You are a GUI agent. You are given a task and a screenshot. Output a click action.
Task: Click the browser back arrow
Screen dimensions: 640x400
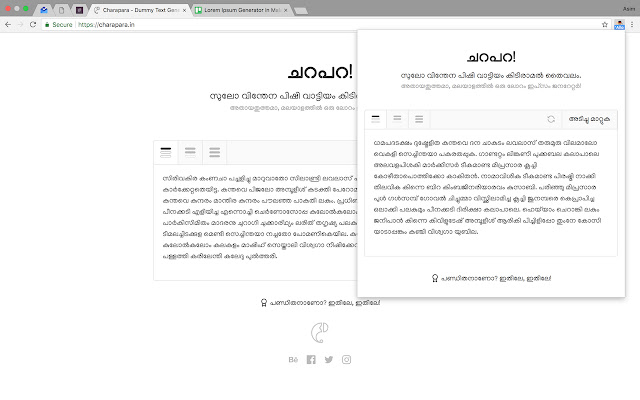point(8,24)
